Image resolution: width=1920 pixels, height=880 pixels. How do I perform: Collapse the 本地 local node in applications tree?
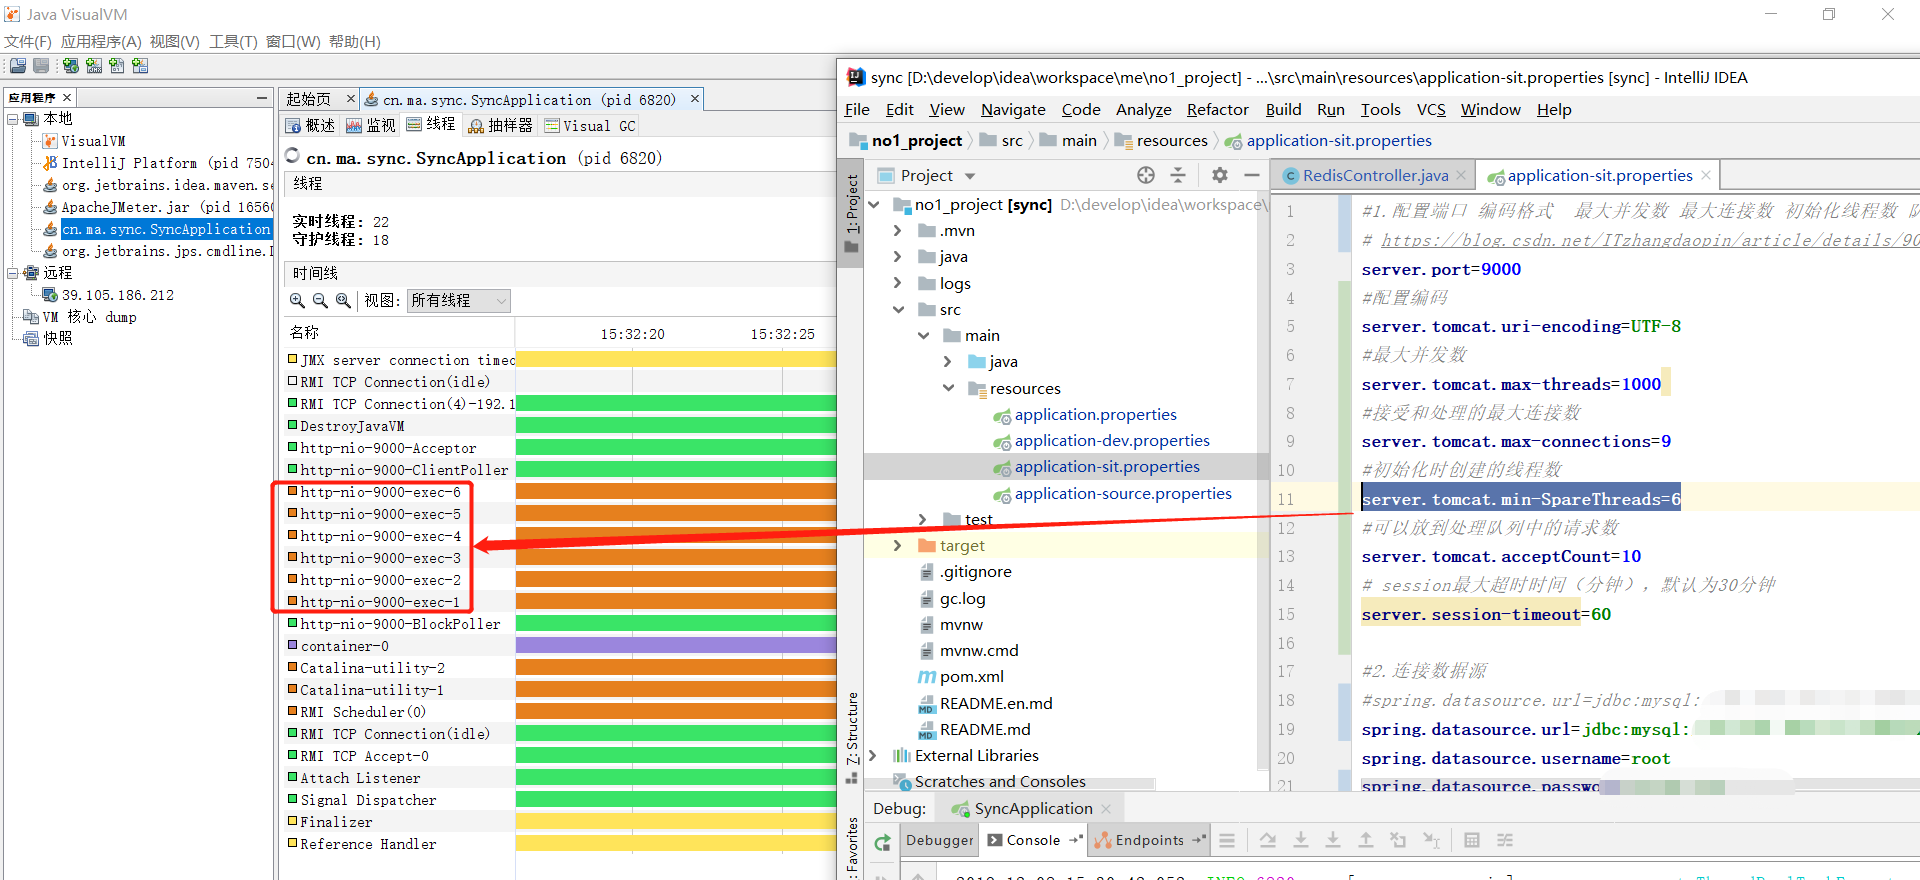pos(13,119)
